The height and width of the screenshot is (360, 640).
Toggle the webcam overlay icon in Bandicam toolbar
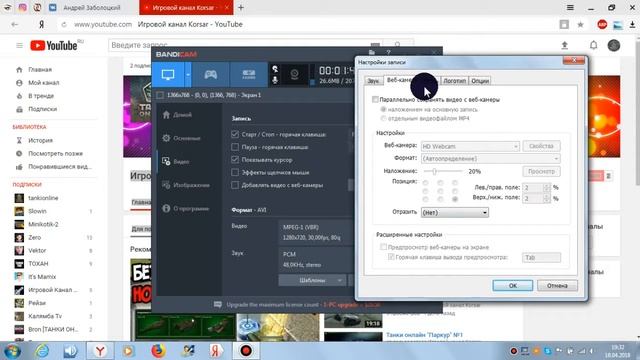coord(294,75)
